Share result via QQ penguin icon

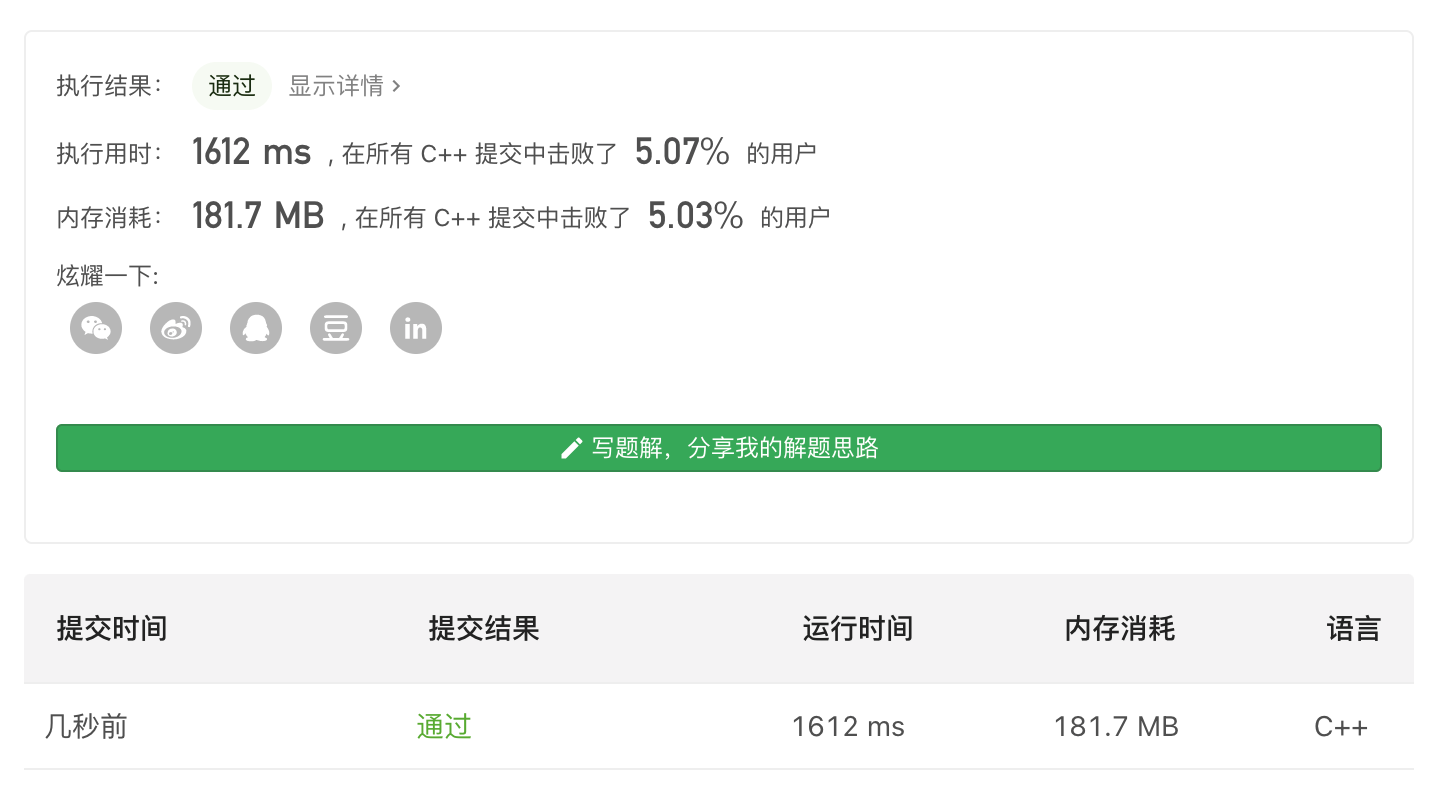coord(256,328)
